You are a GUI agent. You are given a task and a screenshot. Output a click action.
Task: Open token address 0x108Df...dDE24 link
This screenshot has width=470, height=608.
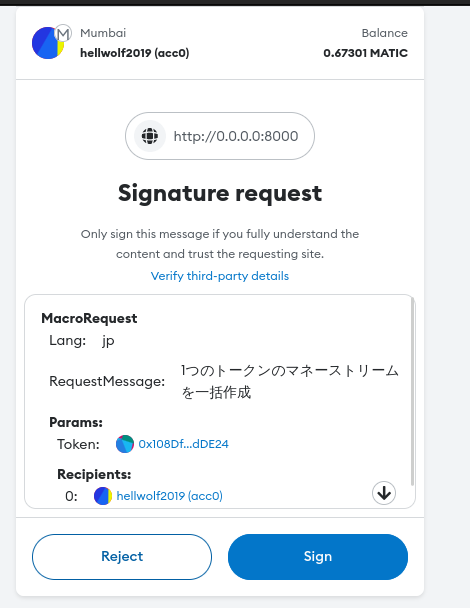[x=183, y=444]
